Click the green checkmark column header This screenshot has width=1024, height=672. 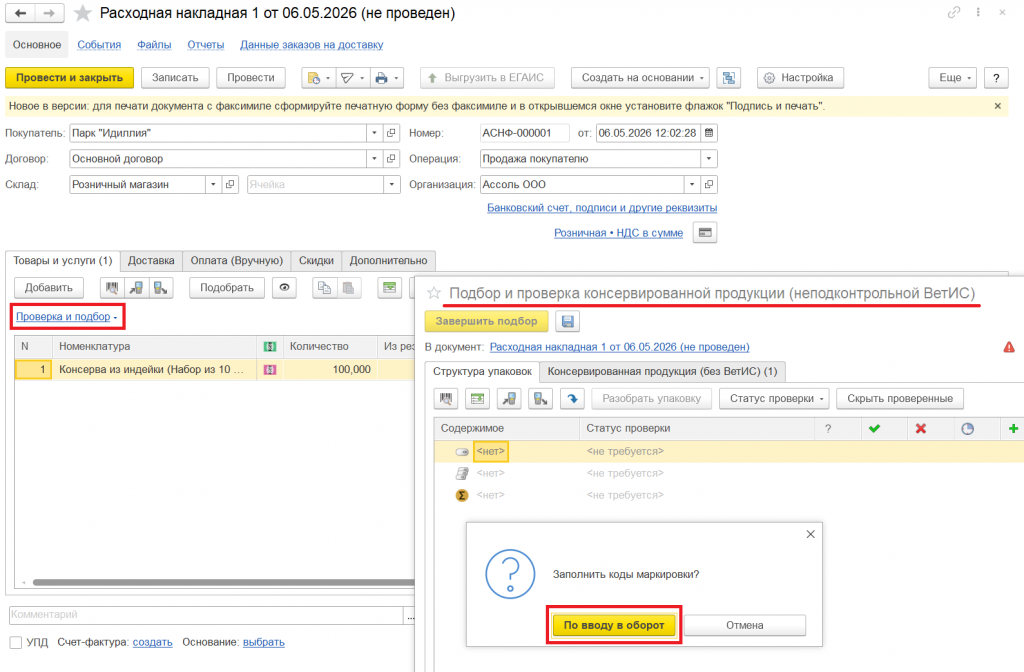tap(874, 428)
